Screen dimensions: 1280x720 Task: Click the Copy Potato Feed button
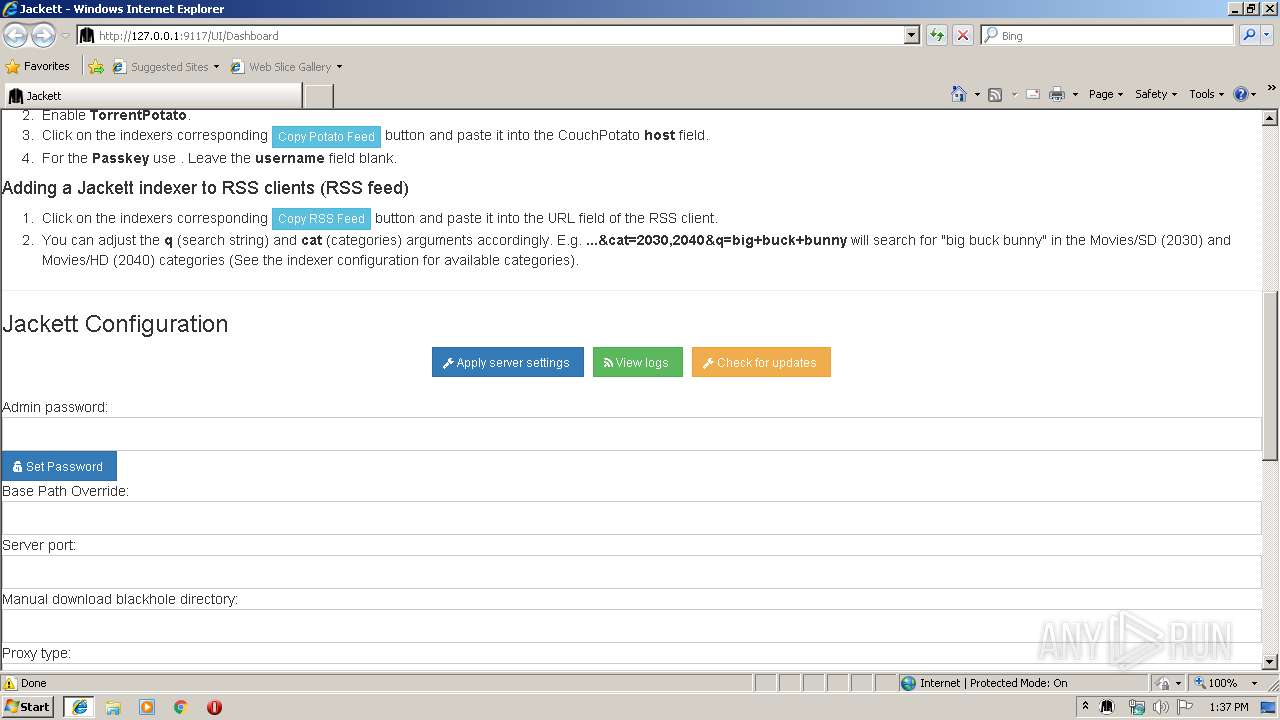[x=326, y=136]
